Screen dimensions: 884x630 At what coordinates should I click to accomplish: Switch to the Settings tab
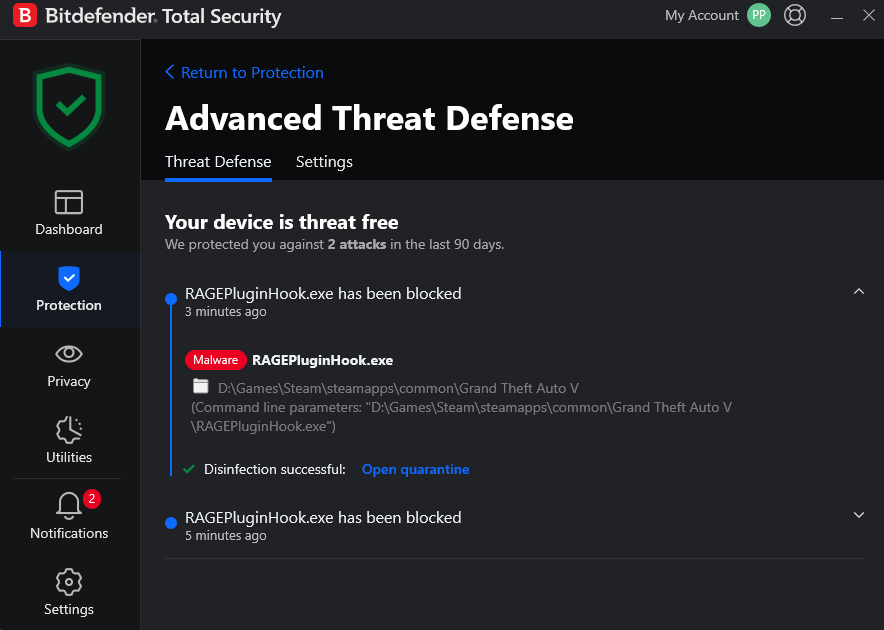(324, 162)
